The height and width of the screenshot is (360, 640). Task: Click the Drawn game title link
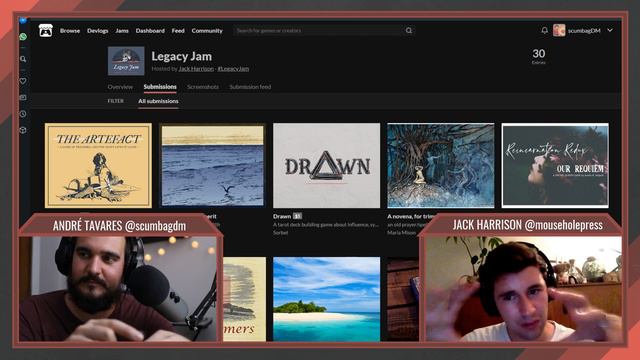(282, 216)
